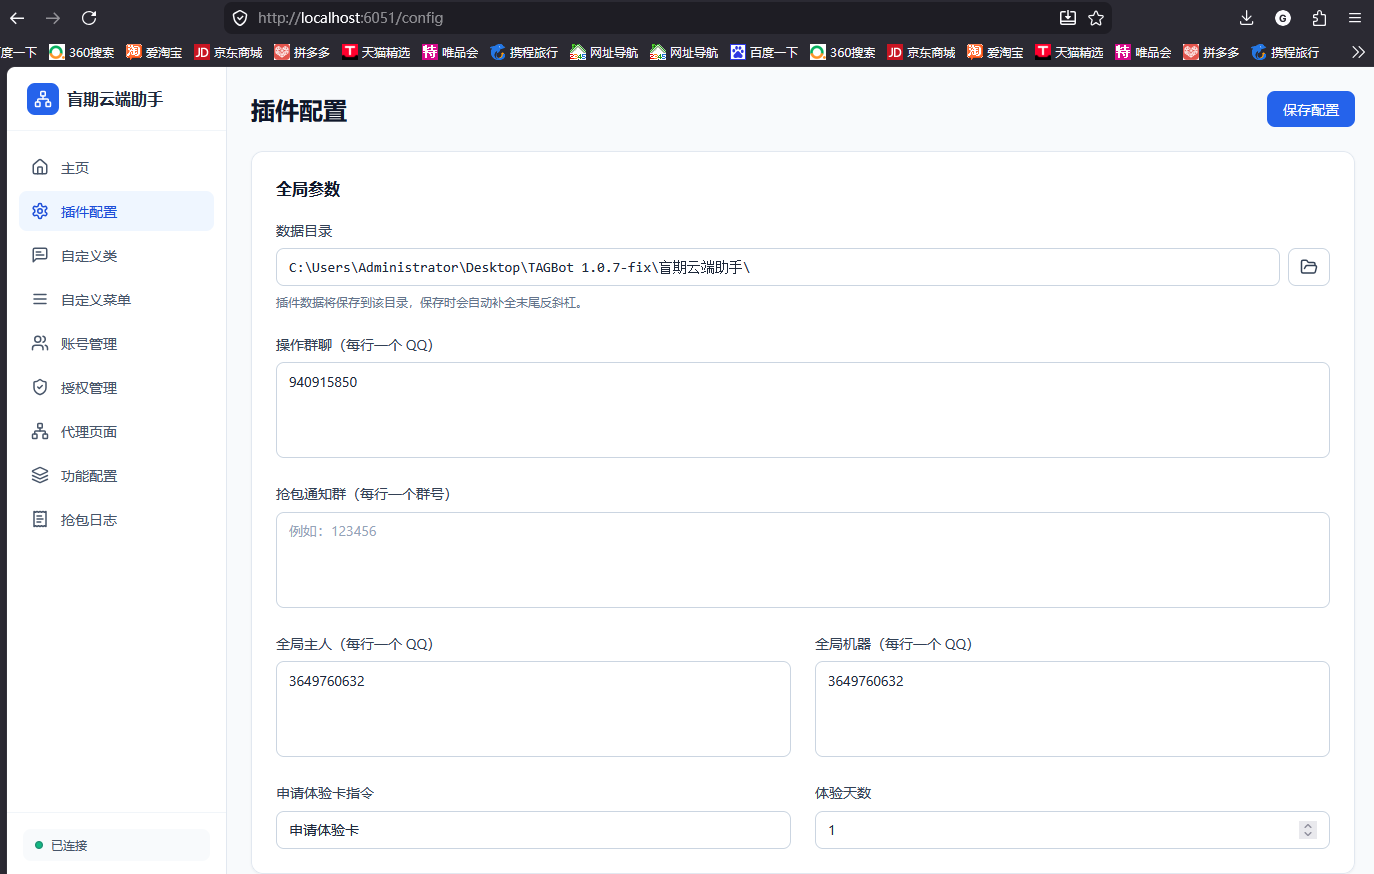The image size is (1374, 874).
Task: Select 插件配置 in the sidebar
Action: [x=116, y=211]
